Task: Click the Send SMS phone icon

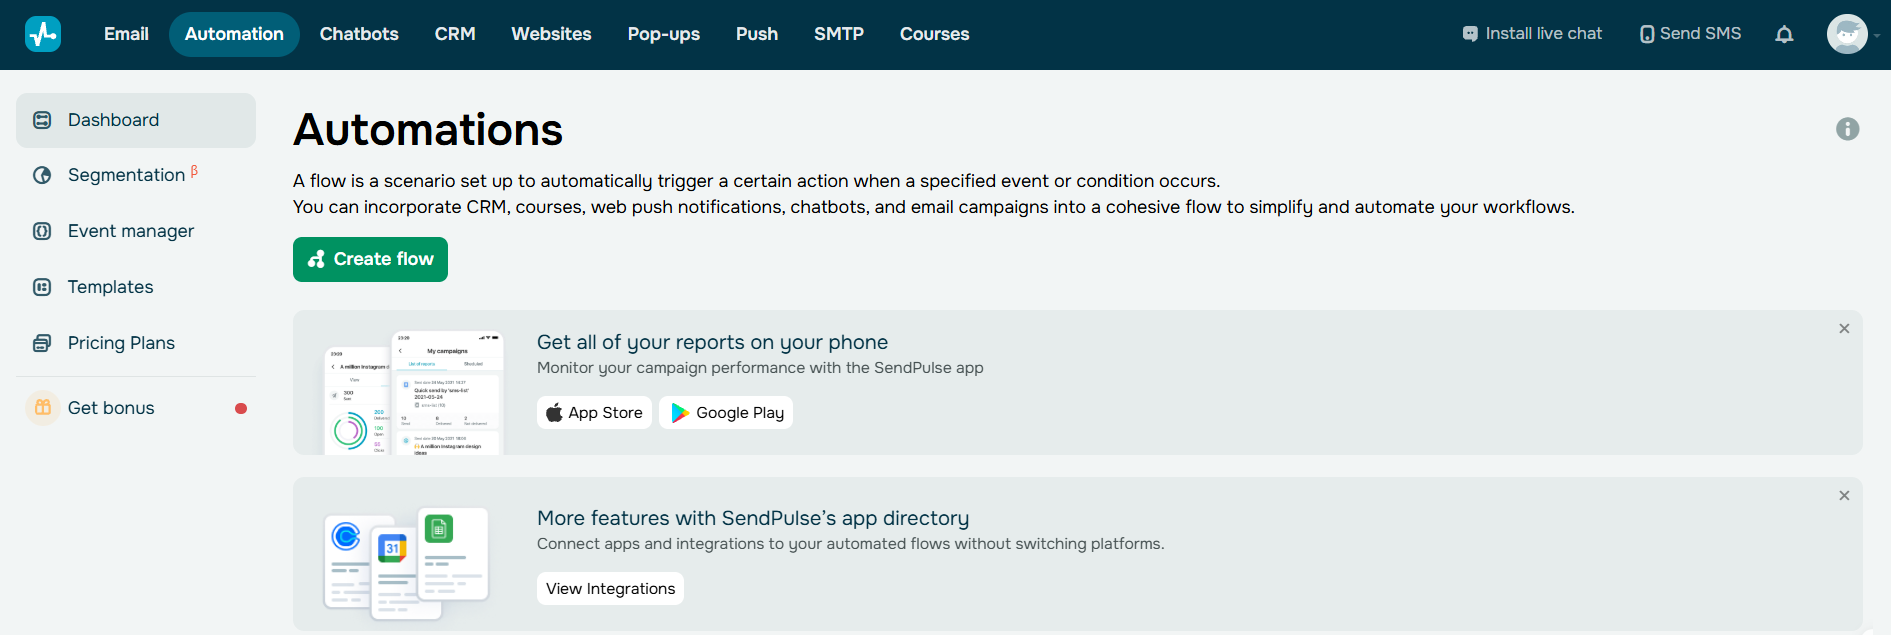Action: click(1647, 34)
